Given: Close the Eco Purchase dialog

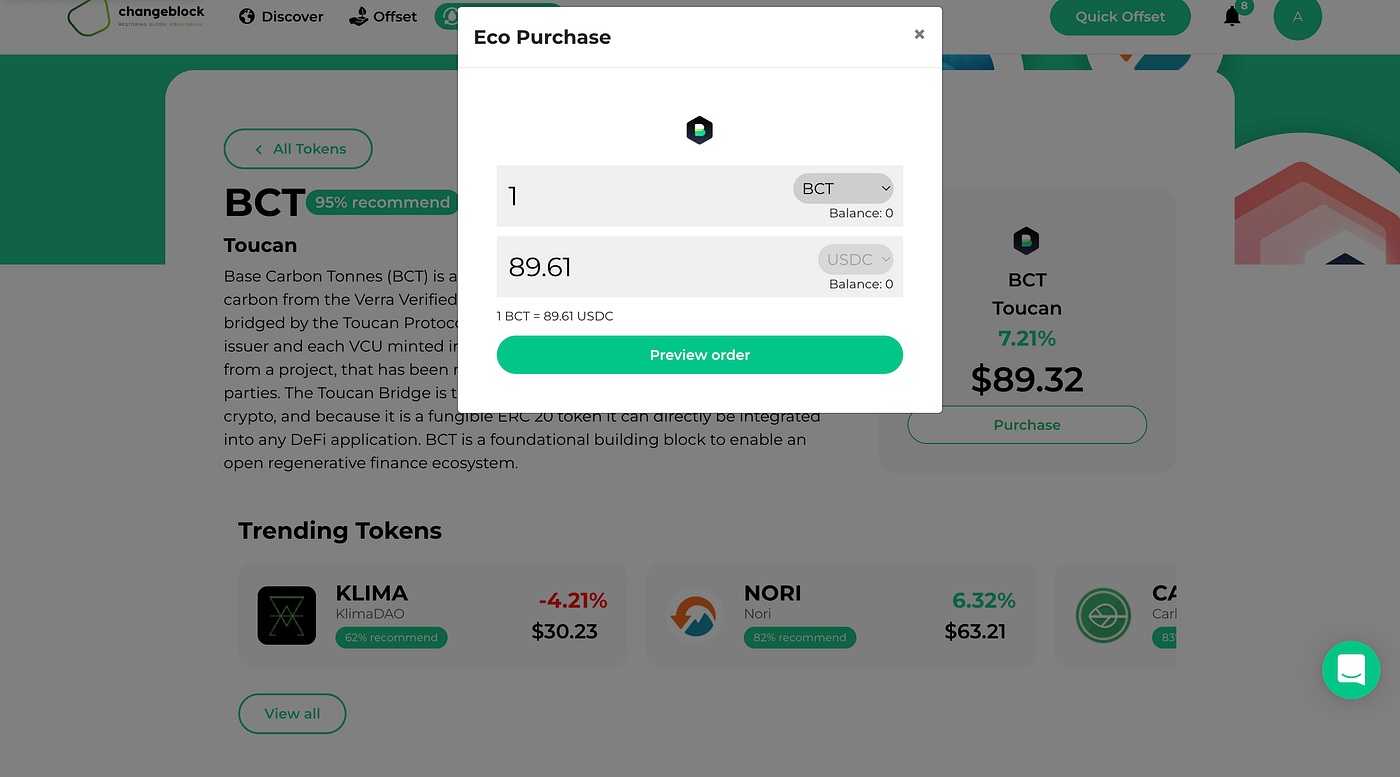Looking at the screenshot, I should (919, 34).
